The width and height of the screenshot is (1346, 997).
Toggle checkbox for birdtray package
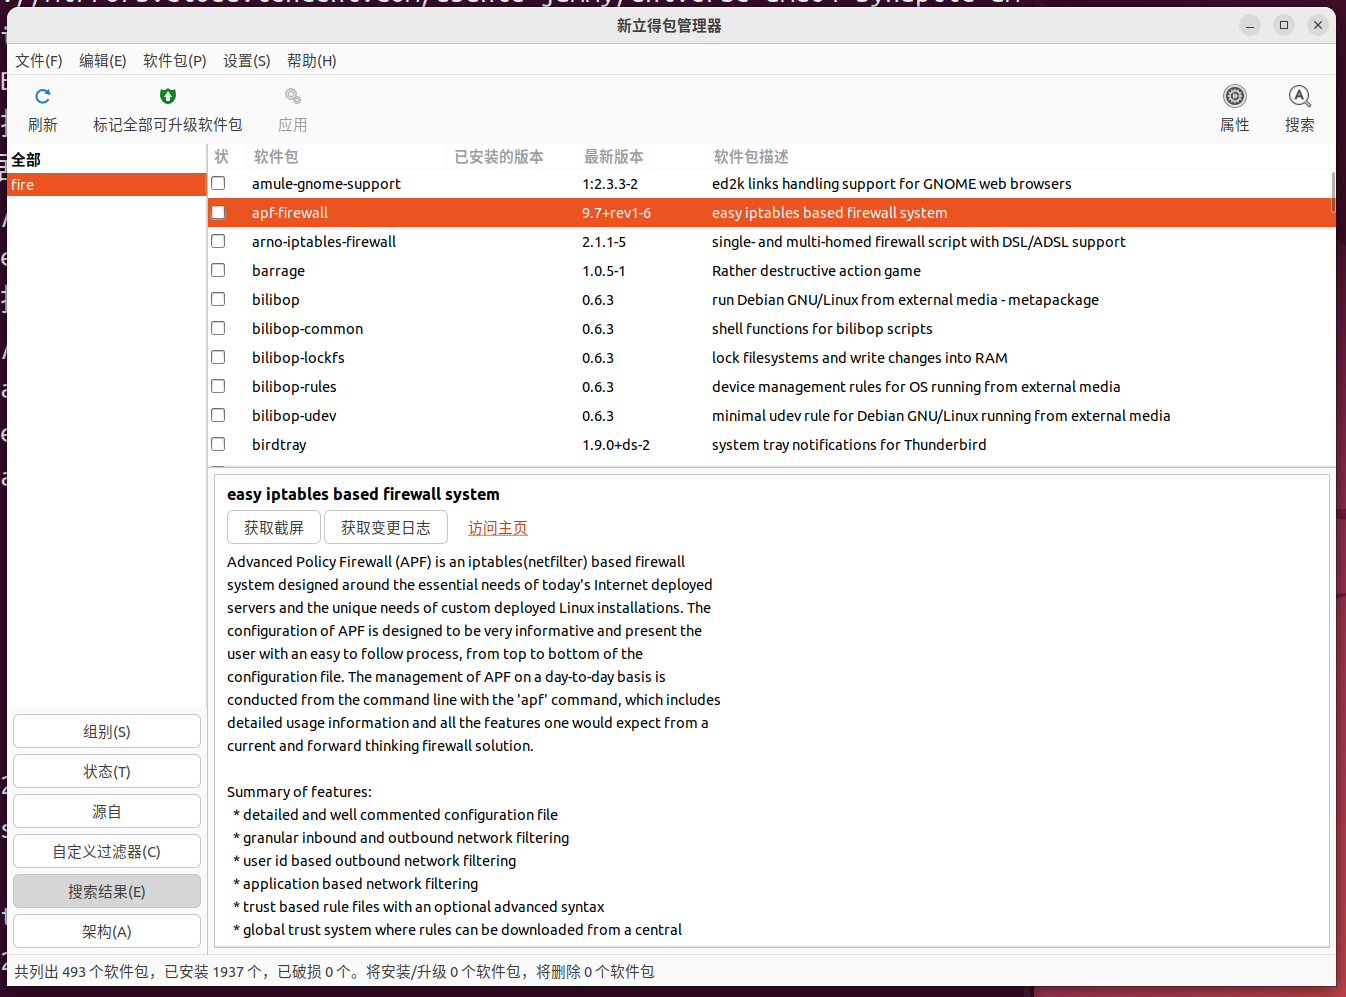point(218,444)
